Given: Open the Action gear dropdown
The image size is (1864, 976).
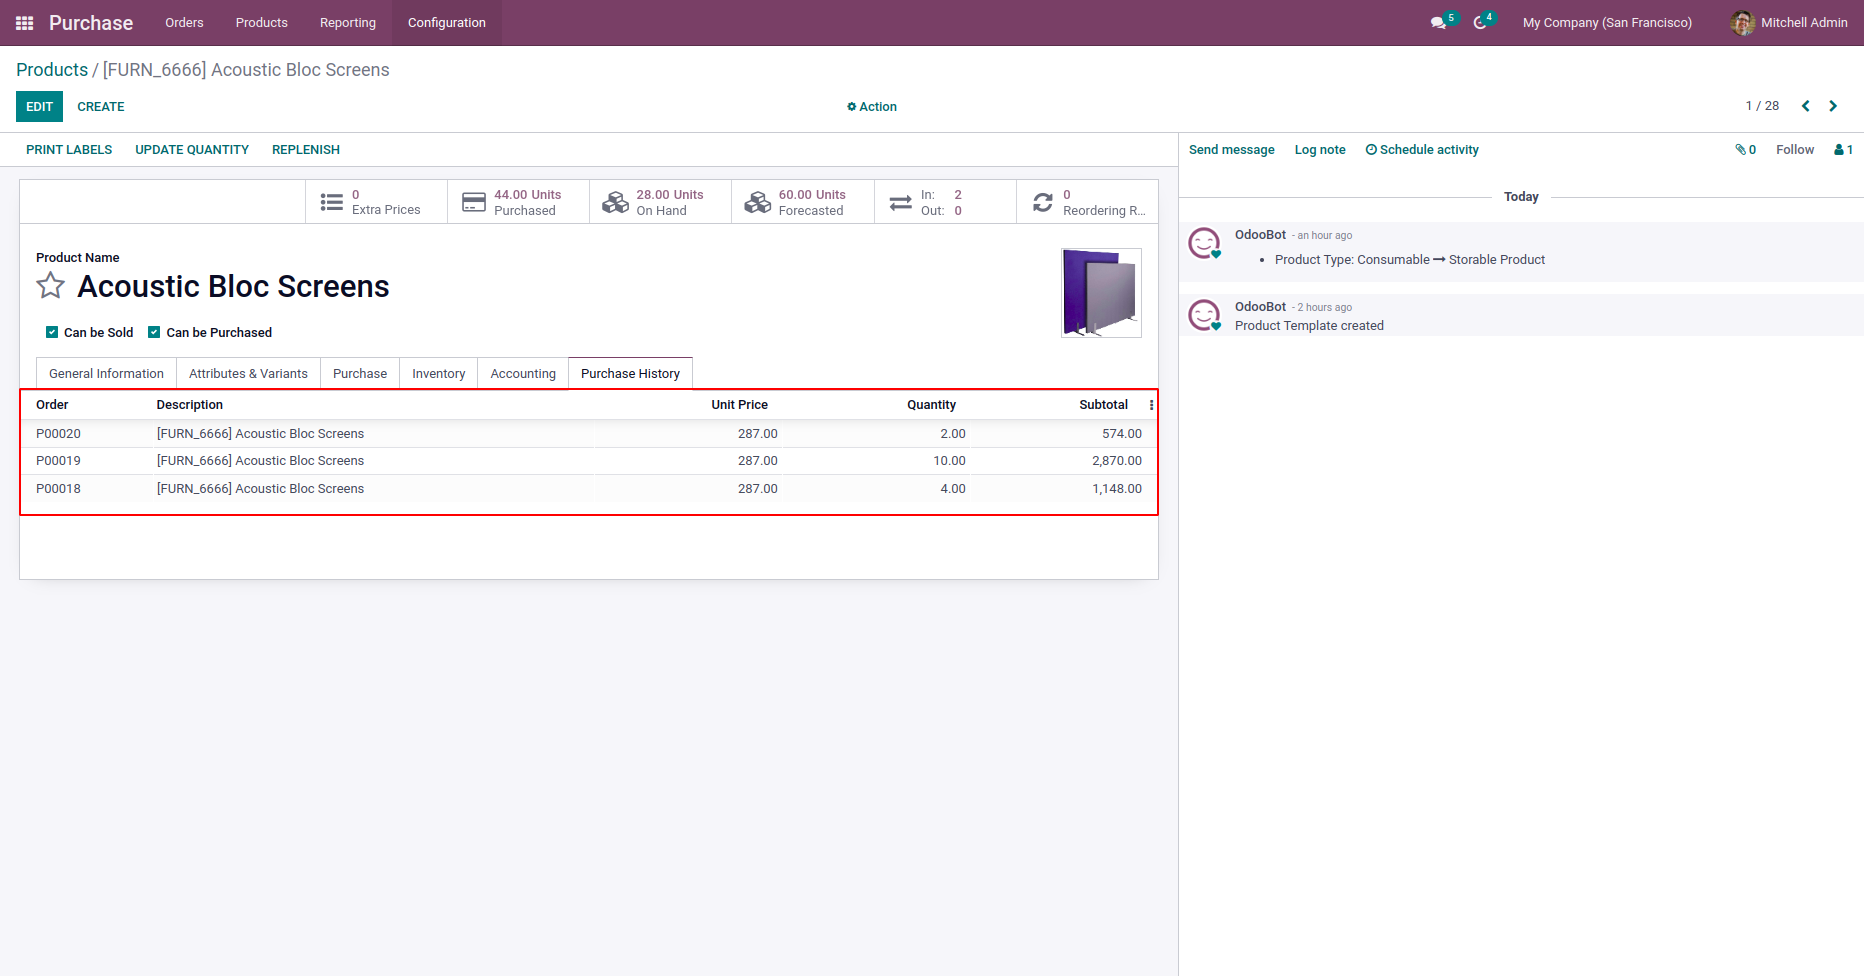Looking at the screenshot, I should (x=872, y=107).
